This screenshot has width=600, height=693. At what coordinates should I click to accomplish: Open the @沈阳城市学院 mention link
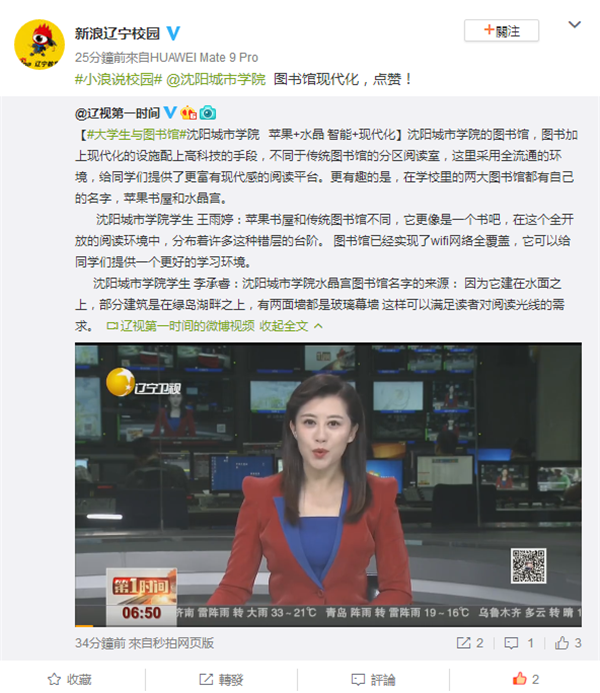click(216, 80)
